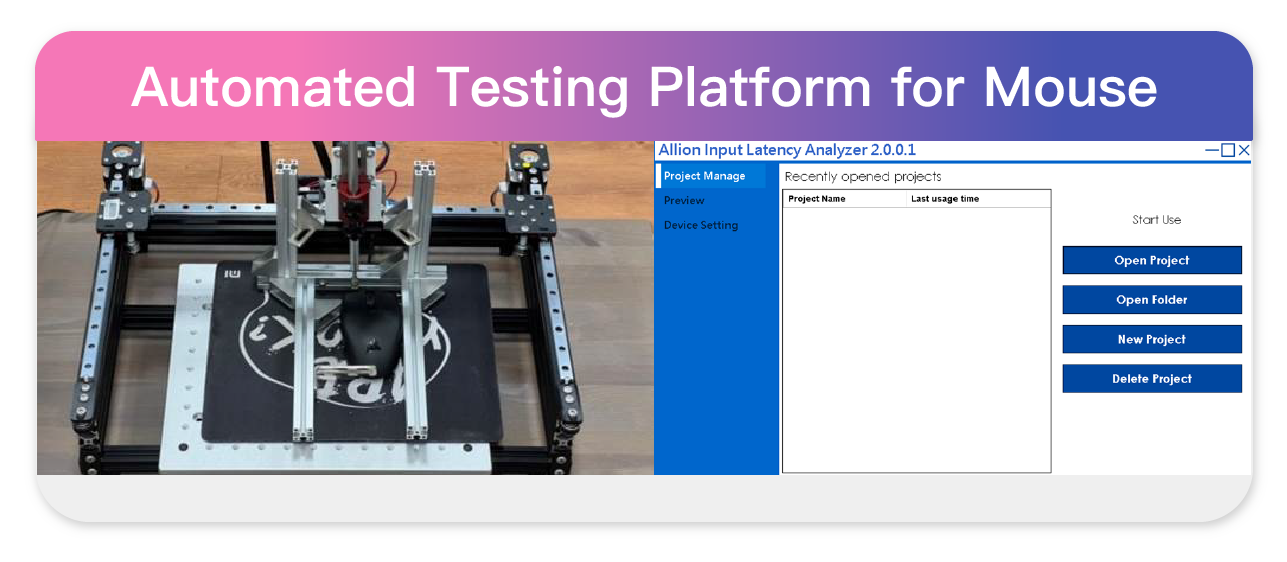Sort by the Last usage time column
This screenshot has width=1287, height=562.
click(x=945, y=199)
